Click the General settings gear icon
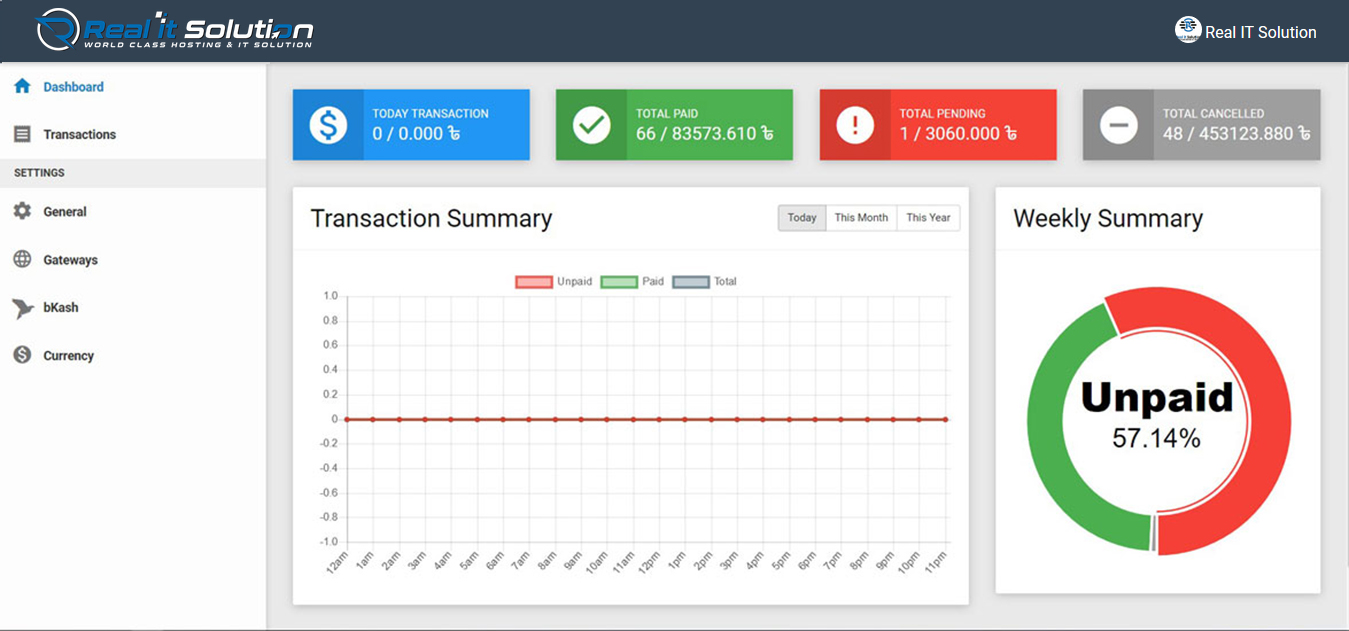 (x=22, y=211)
